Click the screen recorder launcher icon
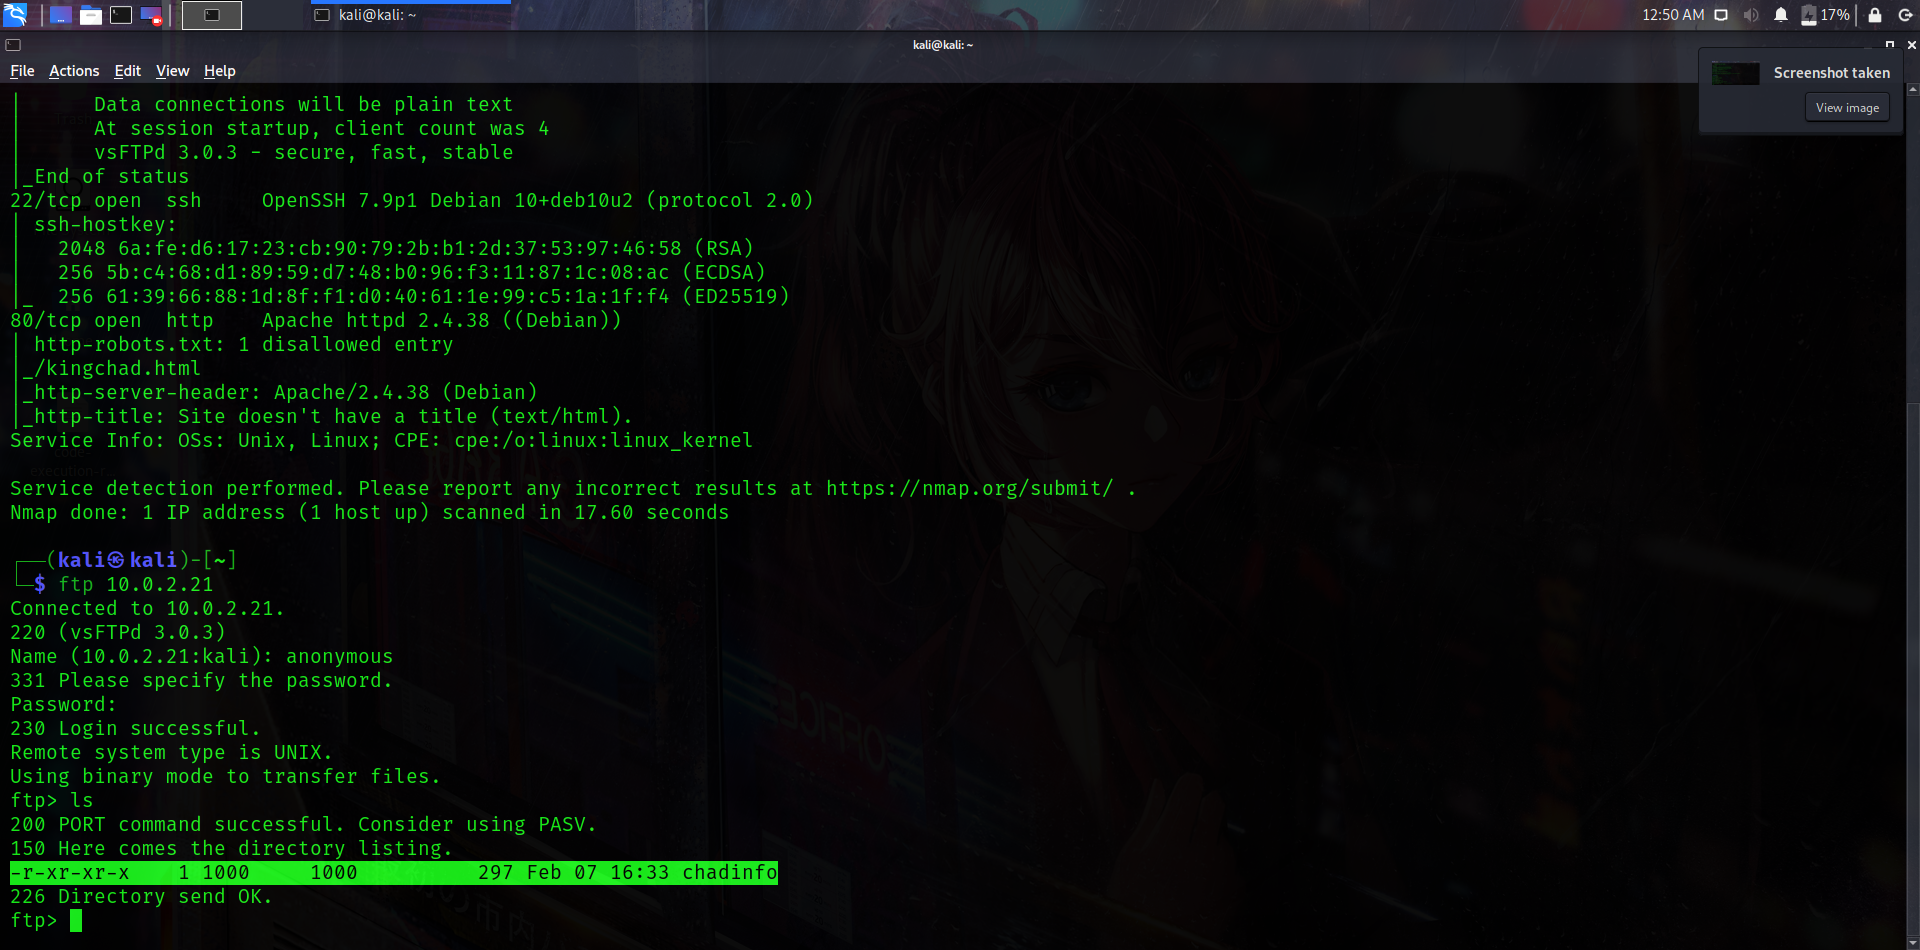The image size is (1920, 950). point(151,15)
